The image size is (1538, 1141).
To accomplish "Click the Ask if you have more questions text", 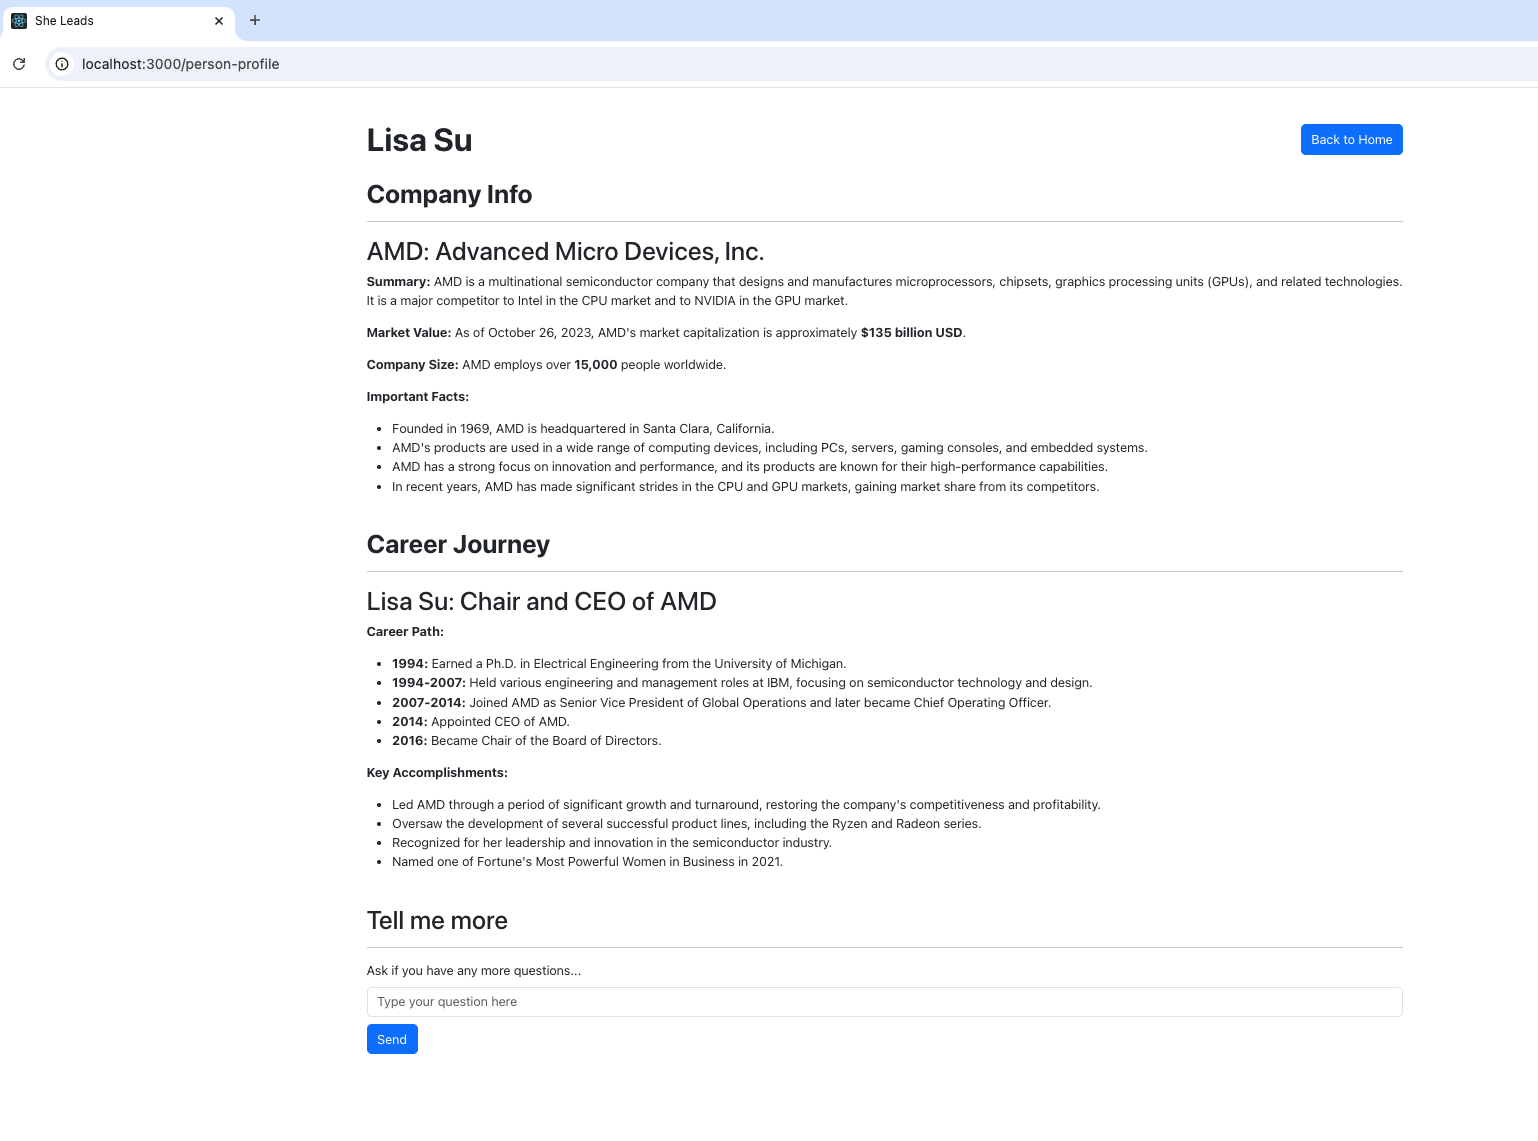I will tap(474, 971).
